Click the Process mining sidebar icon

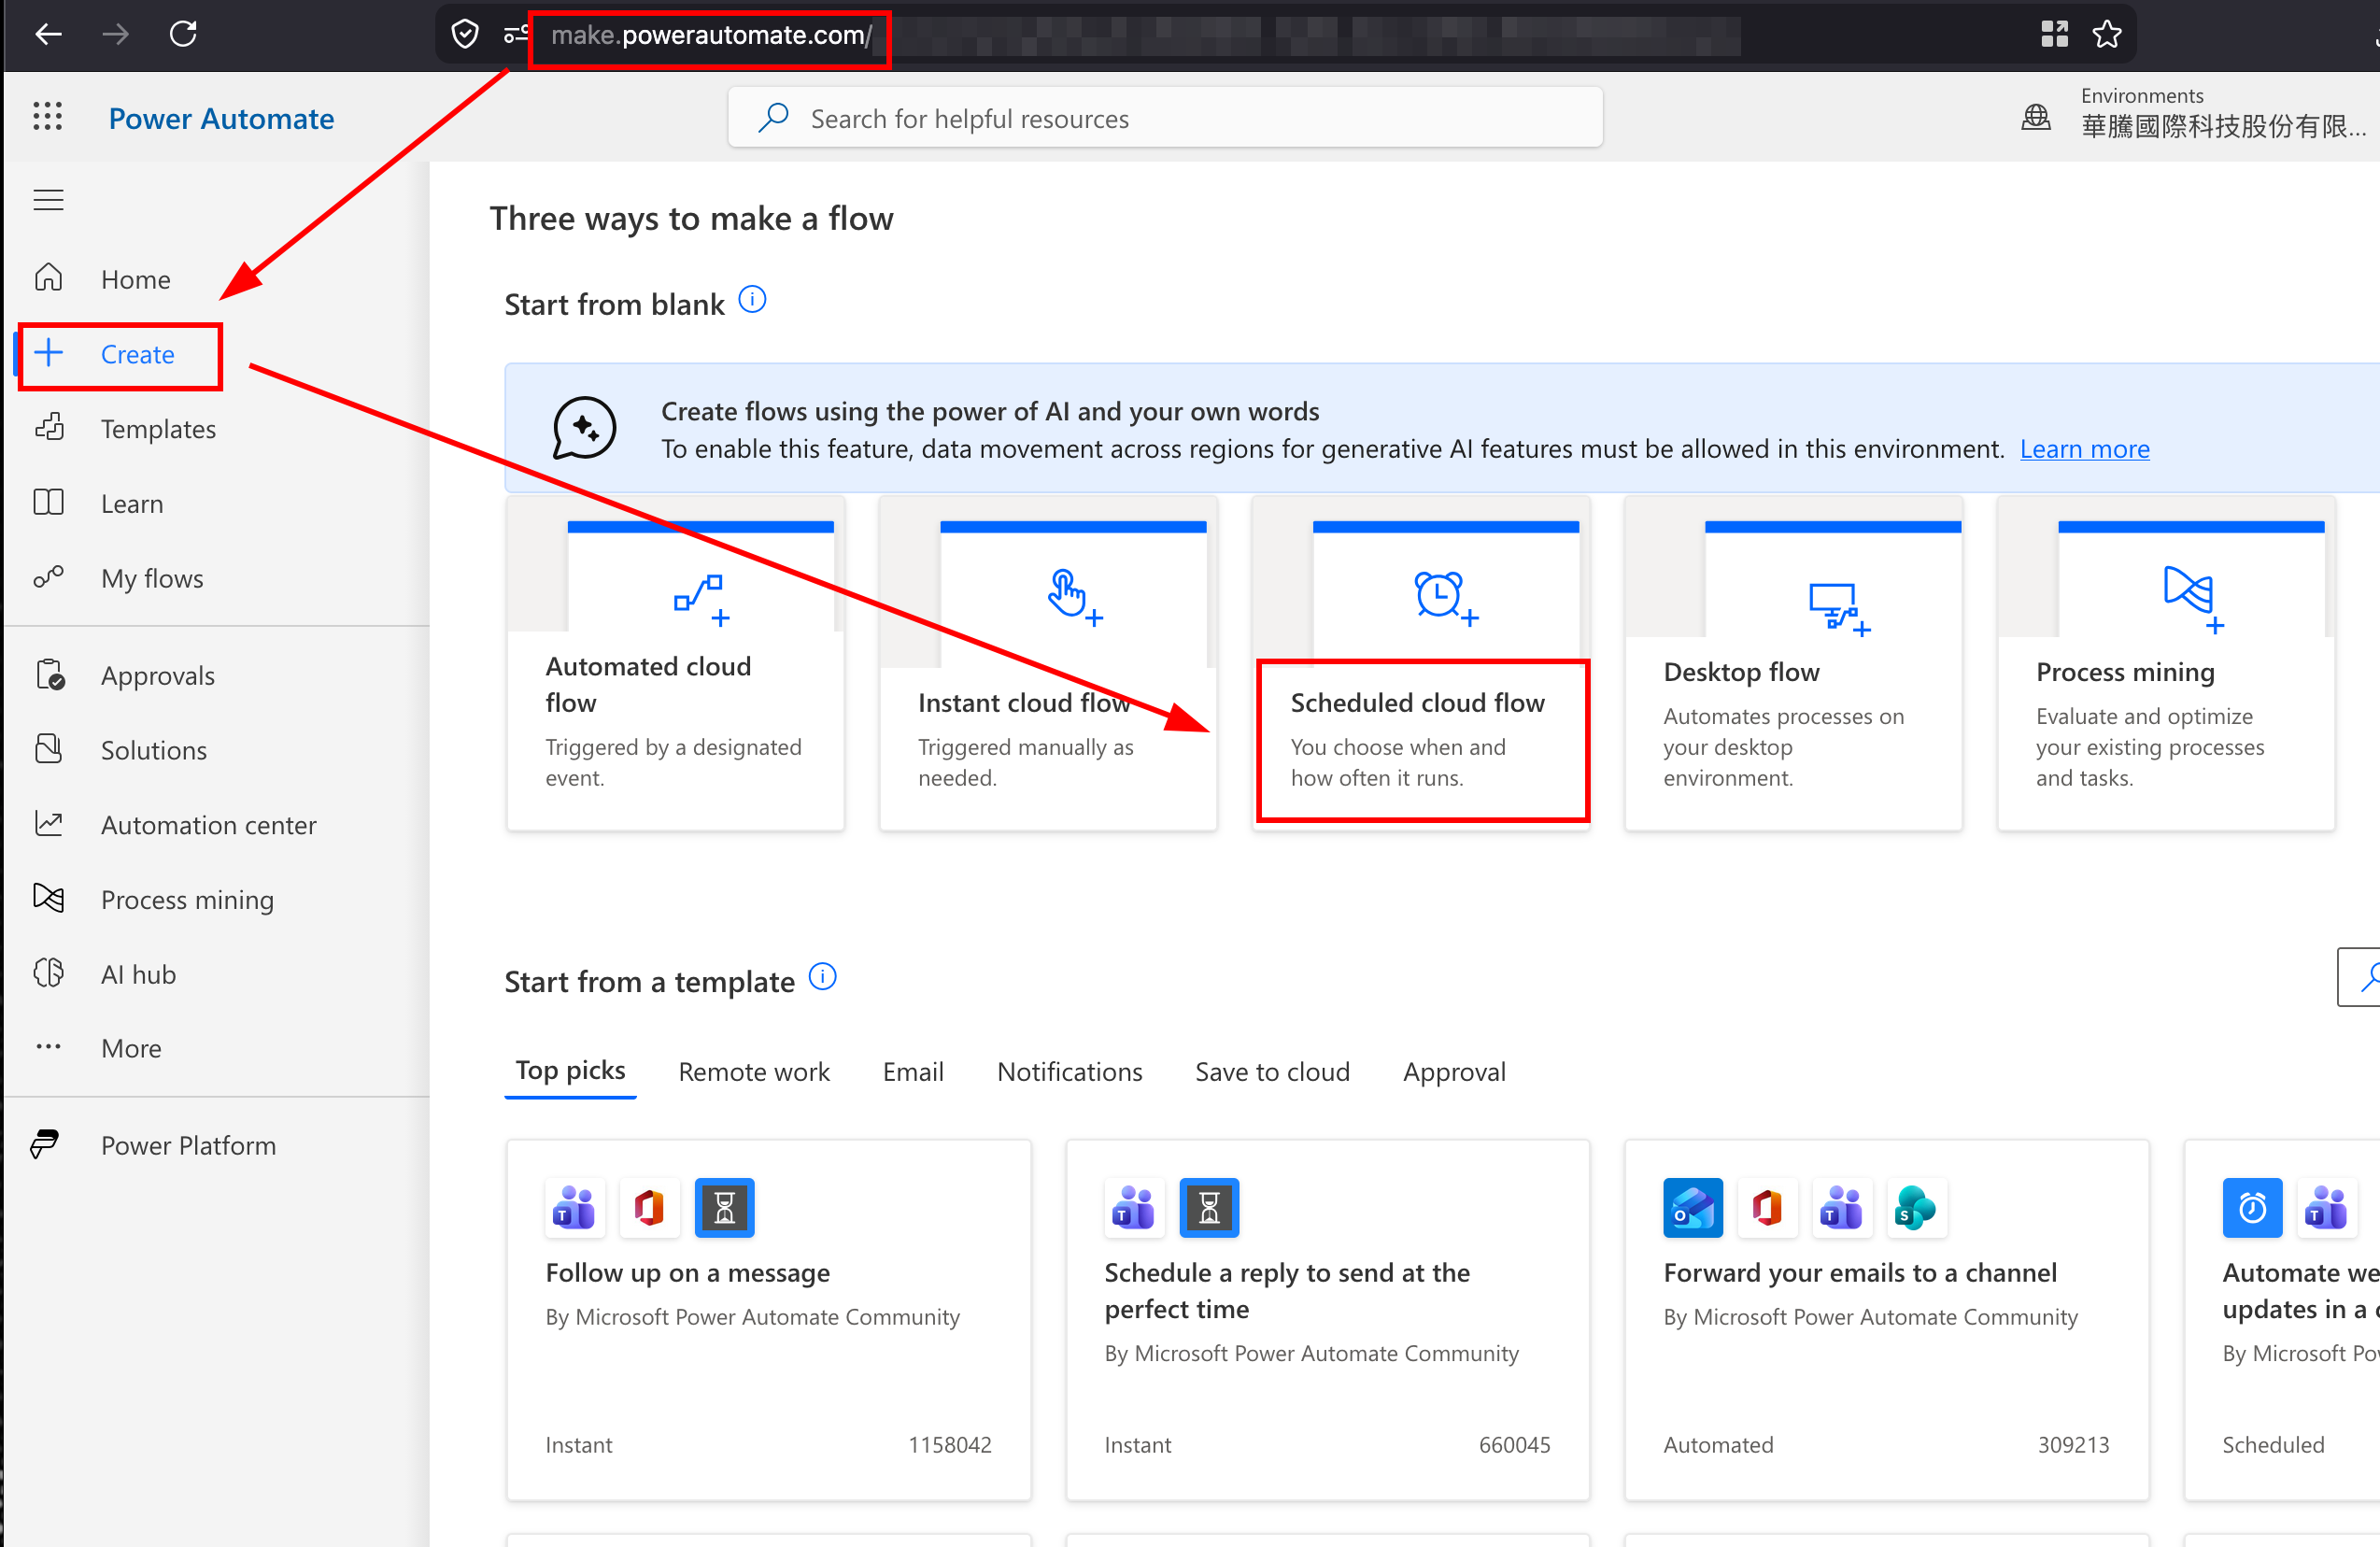[48, 898]
